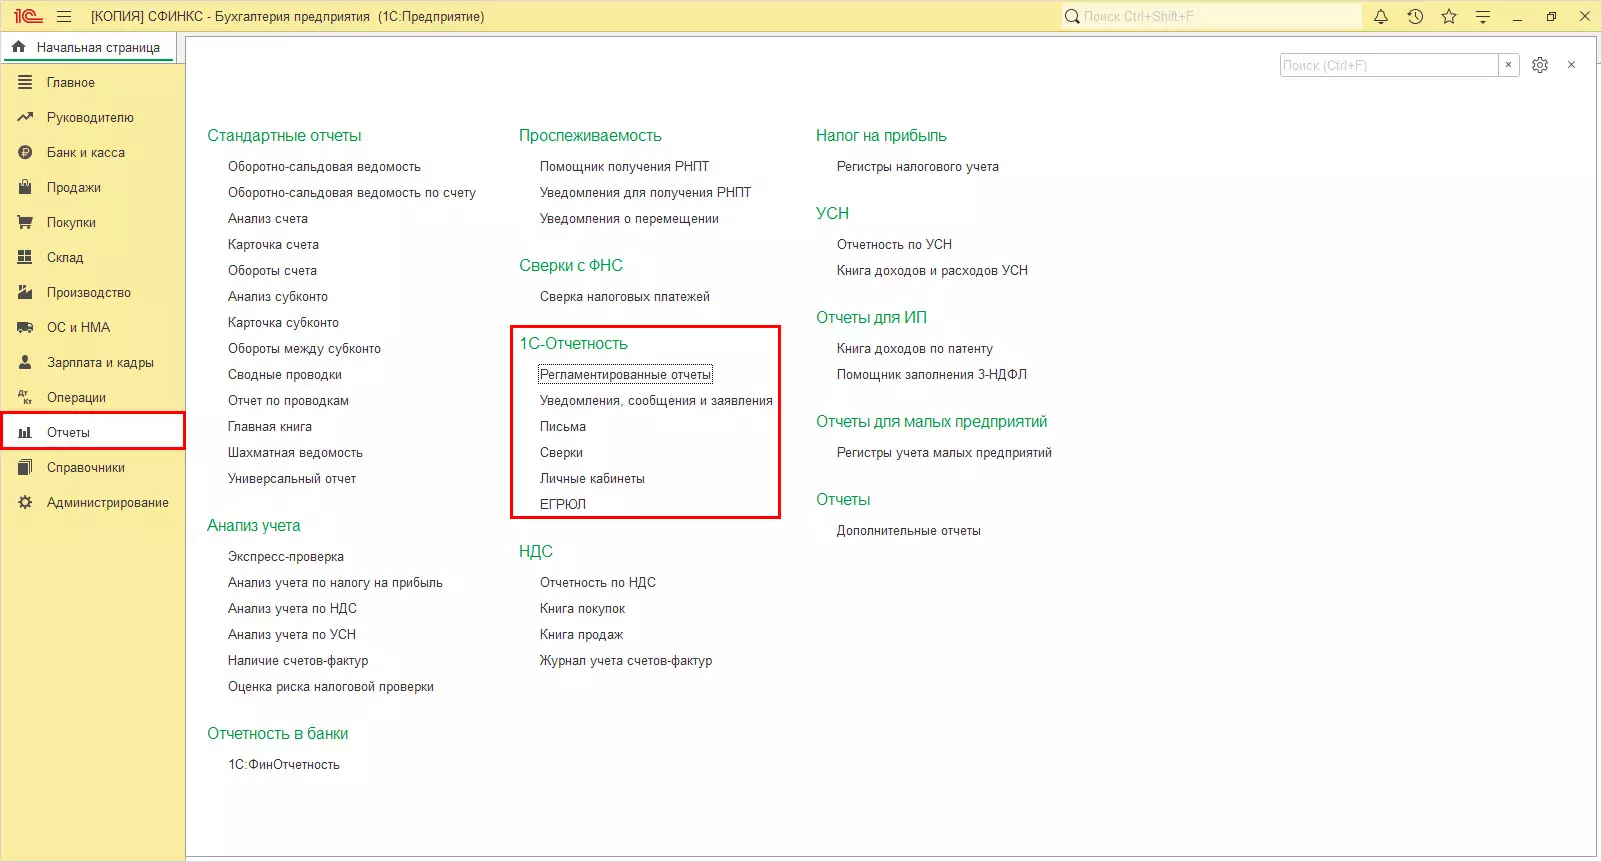Select the Отчеты section
1602x862 pixels.
(92, 433)
